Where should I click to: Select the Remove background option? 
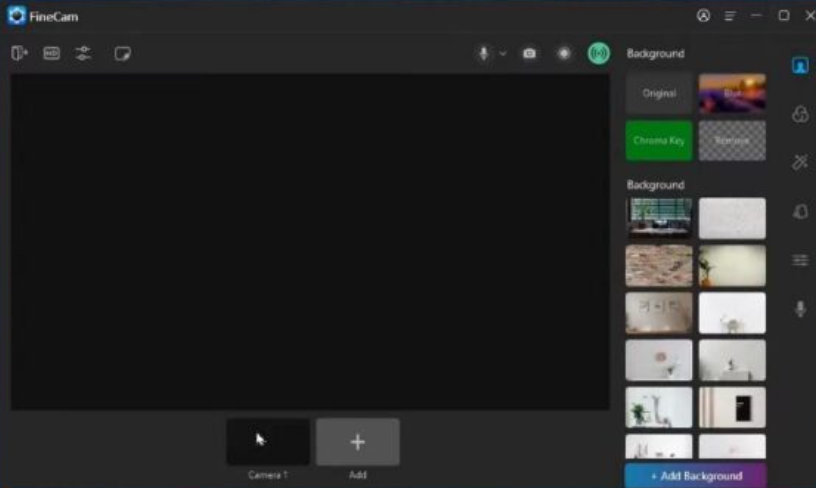732,141
